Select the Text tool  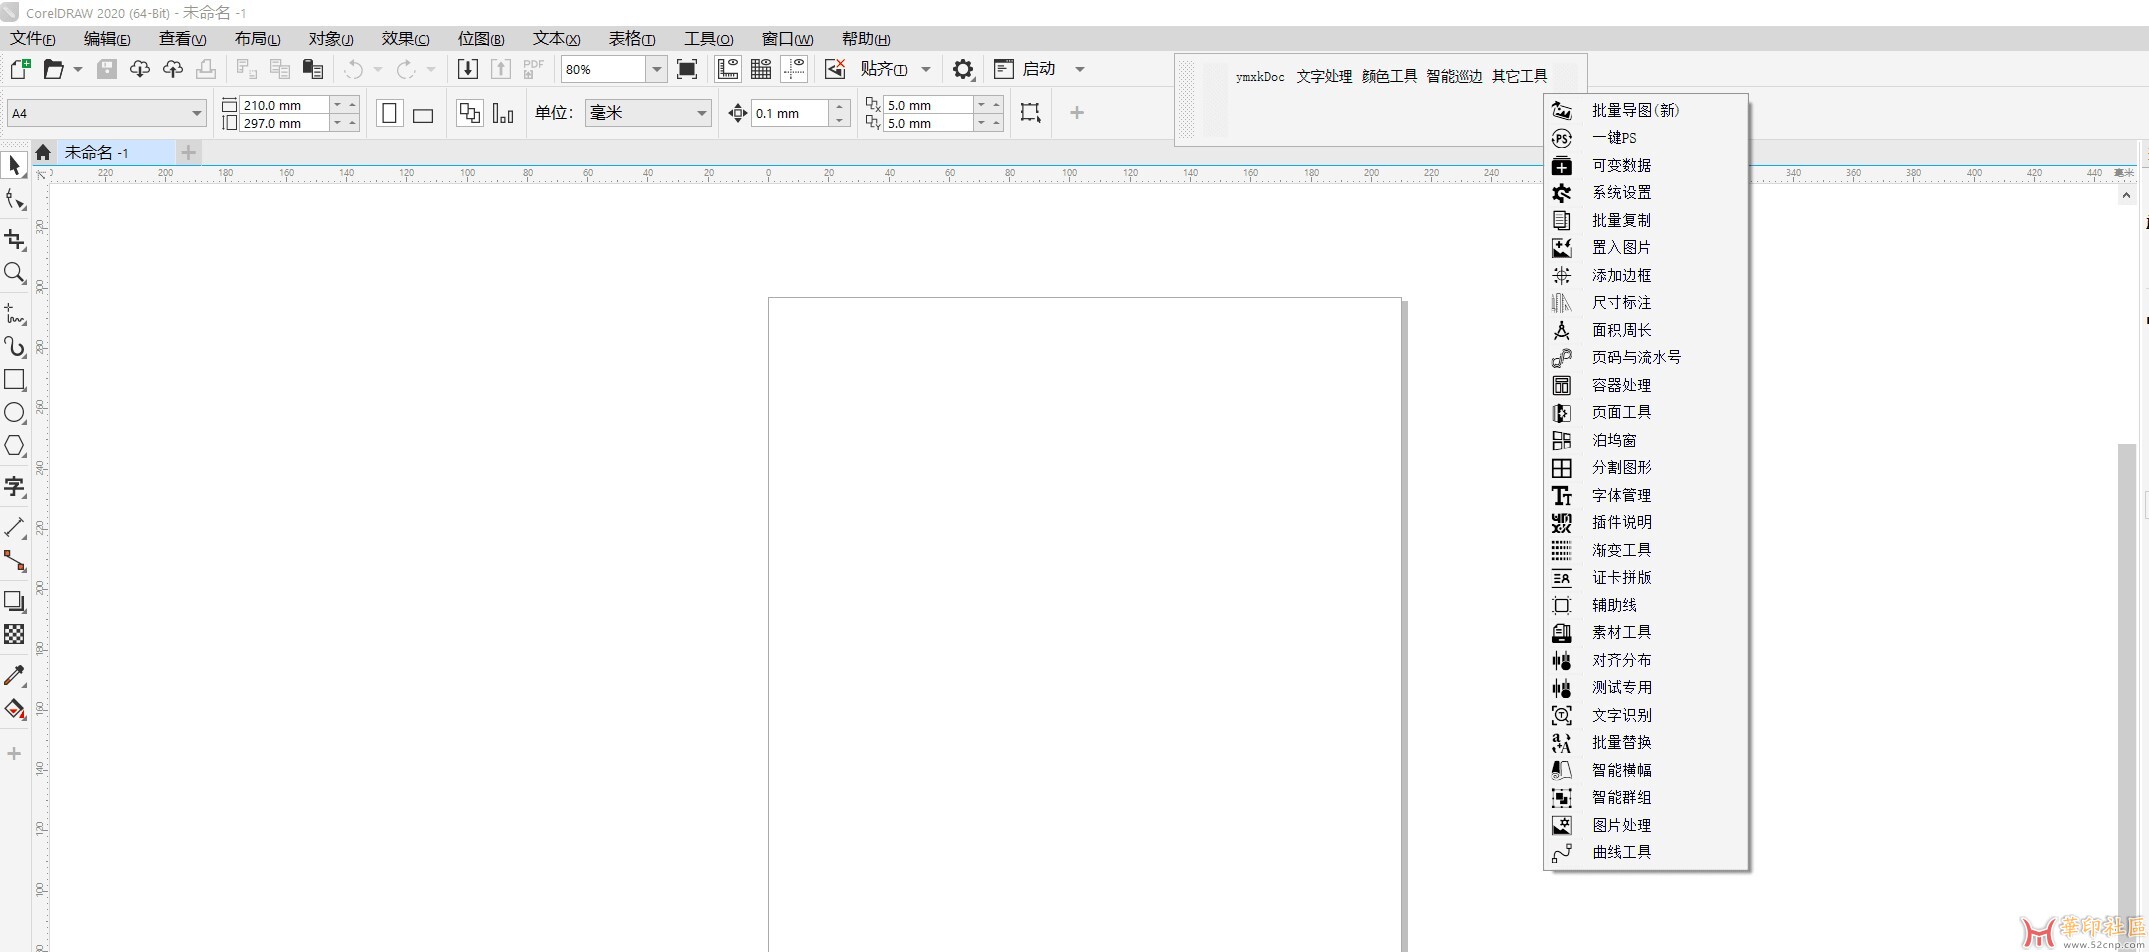point(14,487)
